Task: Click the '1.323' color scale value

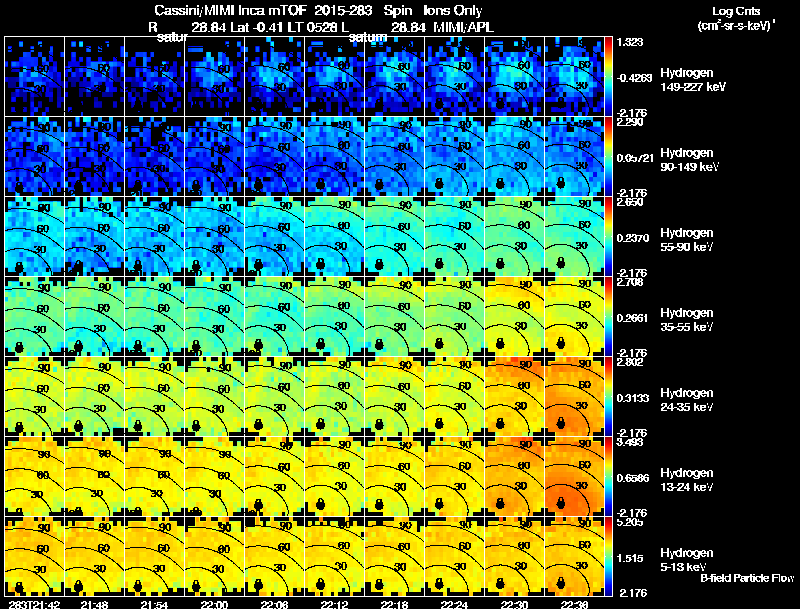Action: click(630, 42)
